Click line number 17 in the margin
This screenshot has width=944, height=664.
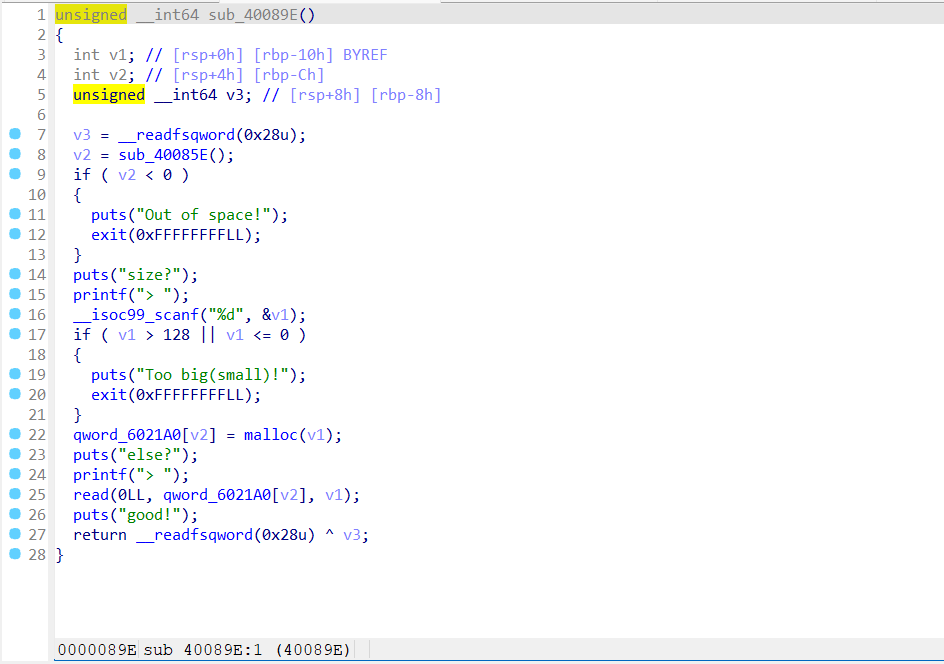36,334
